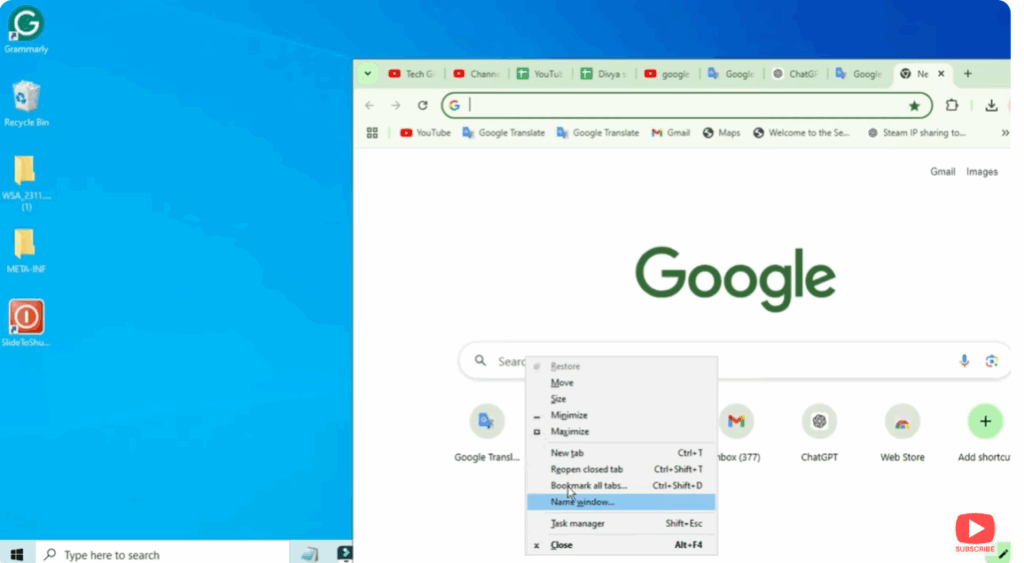Viewport: 1024px width, 563px height.
Task: Switch to the ChatGPT tab
Action: pos(795,74)
